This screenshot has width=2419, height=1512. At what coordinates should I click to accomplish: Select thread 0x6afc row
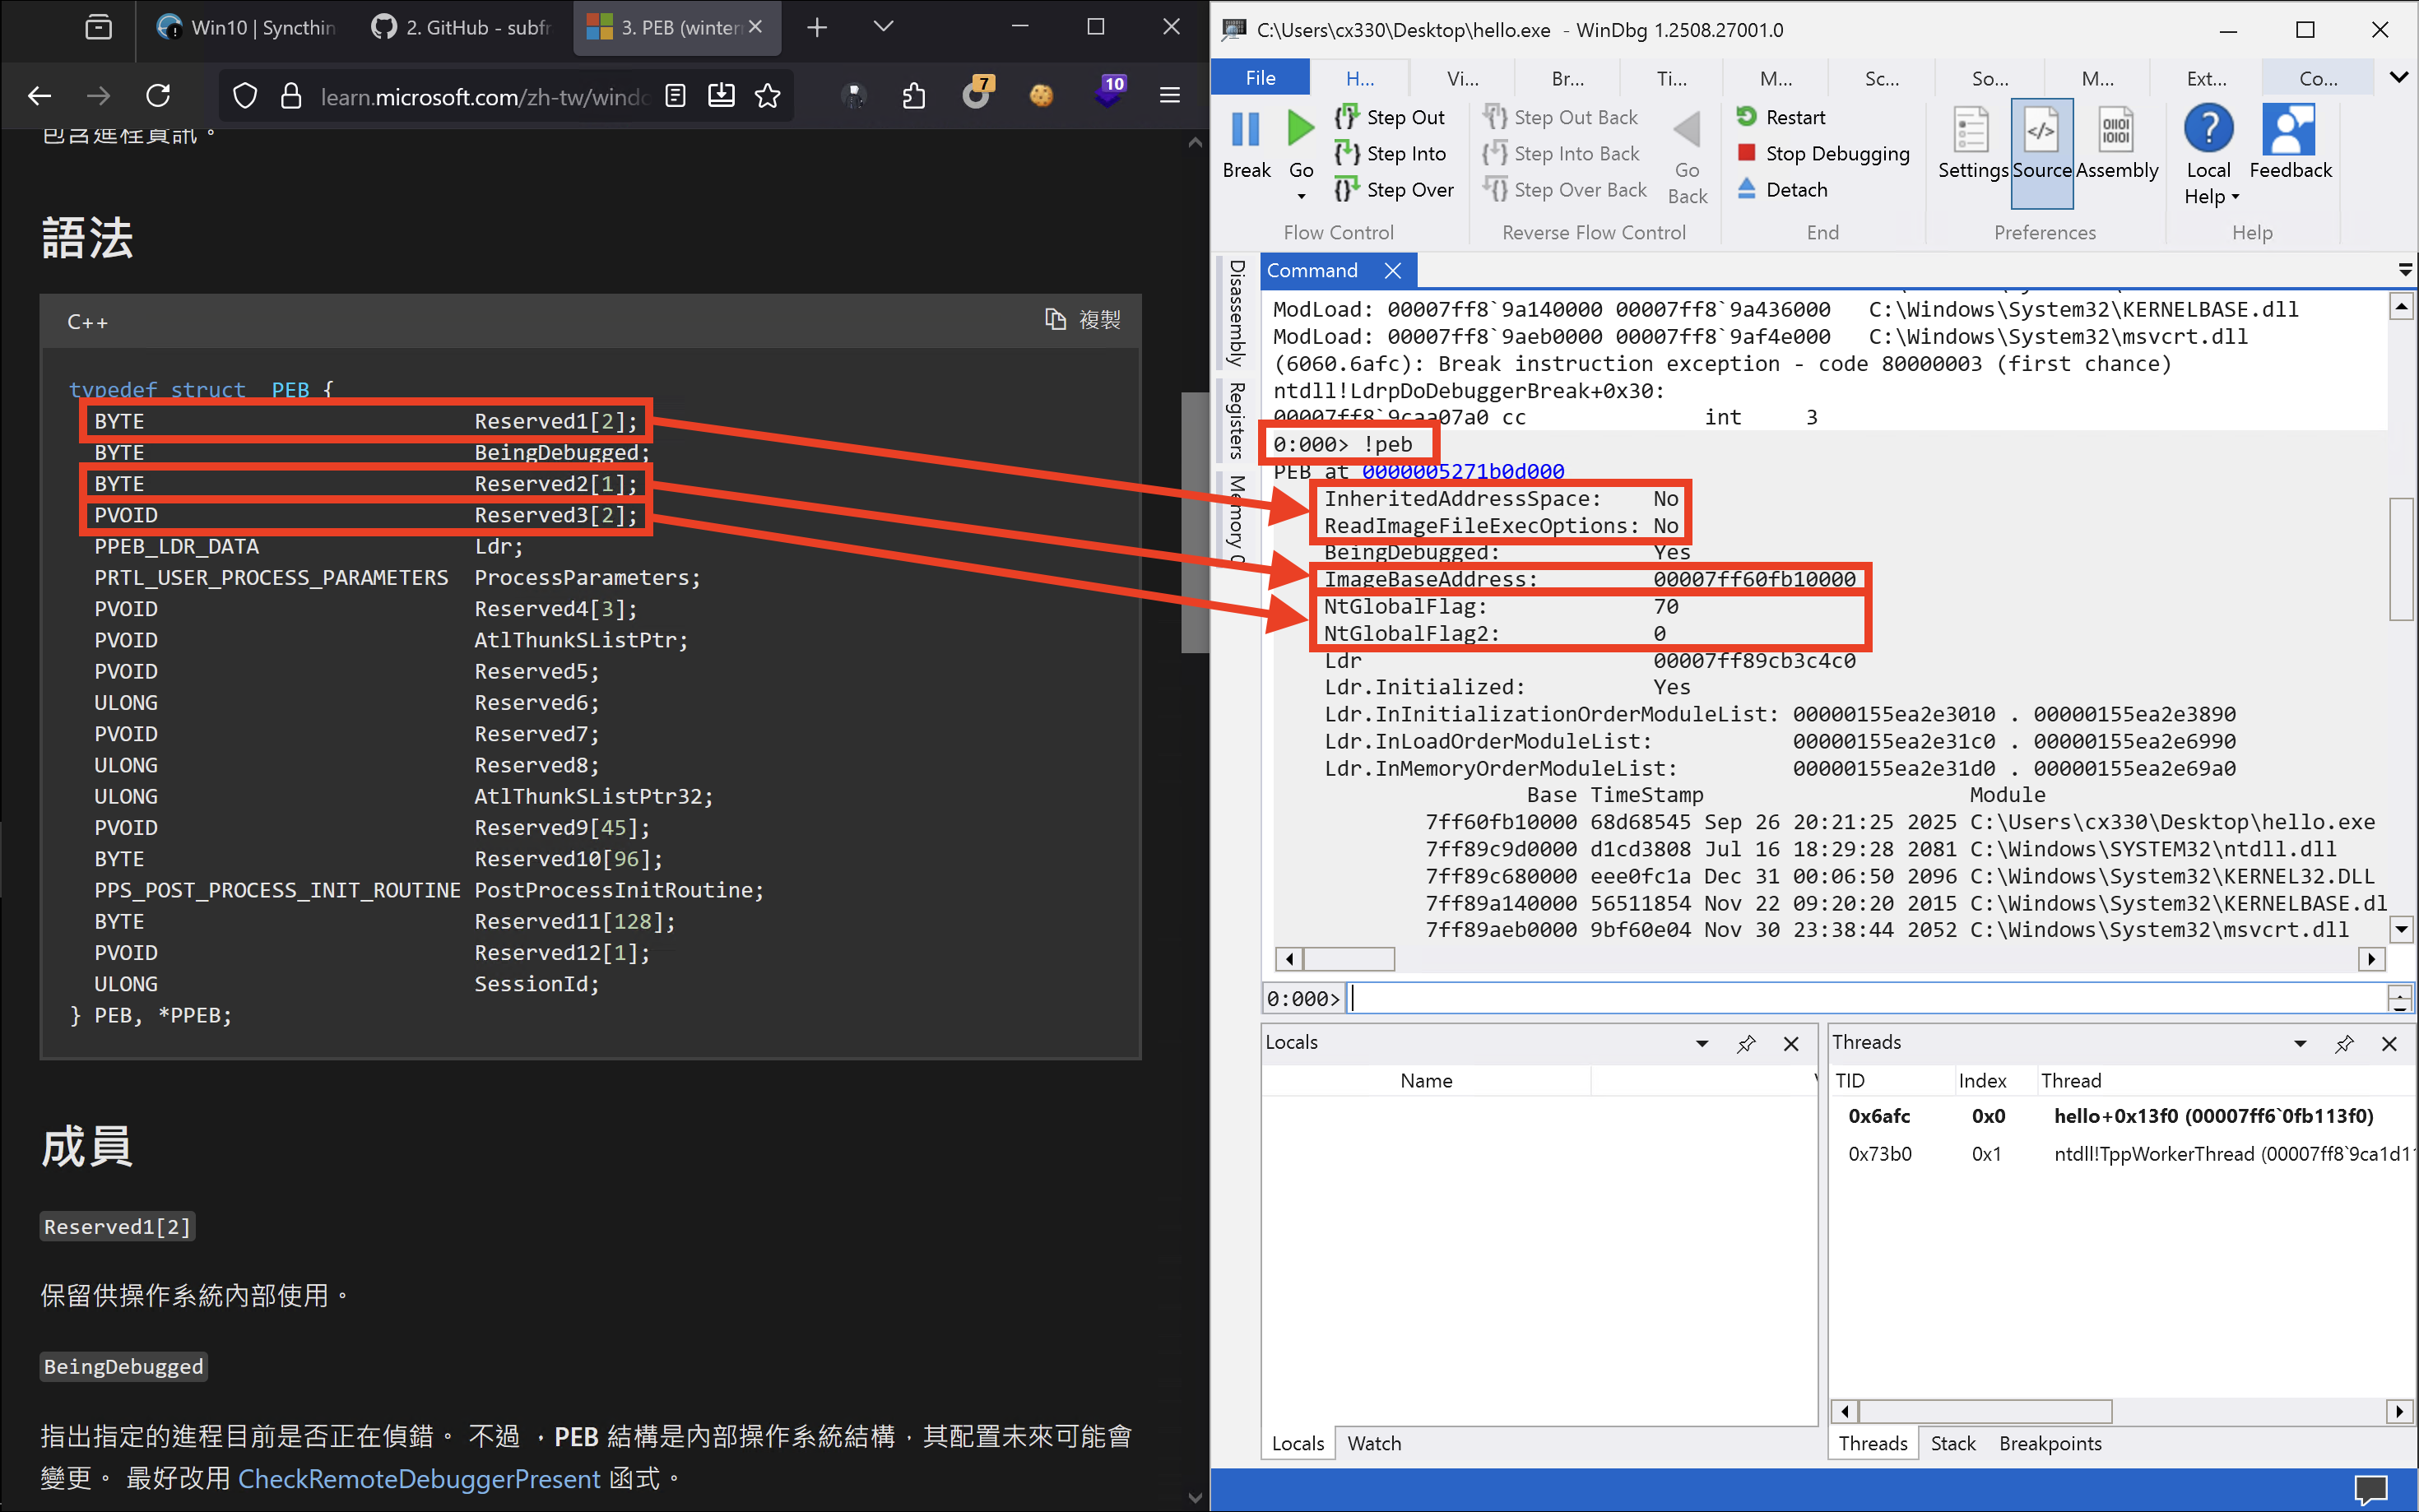(x=2123, y=1116)
